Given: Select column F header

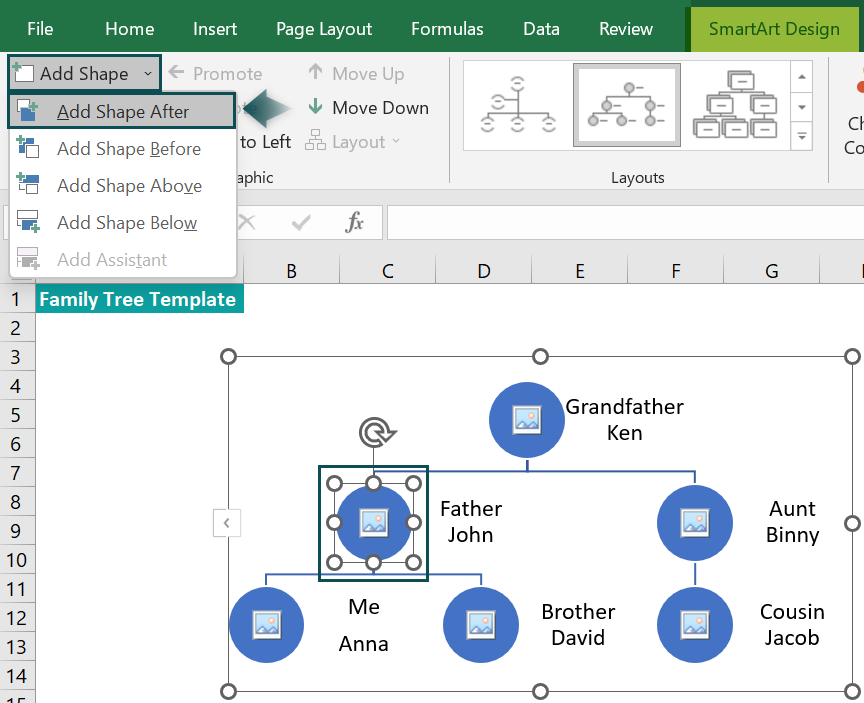Looking at the screenshot, I should coord(676,271).
